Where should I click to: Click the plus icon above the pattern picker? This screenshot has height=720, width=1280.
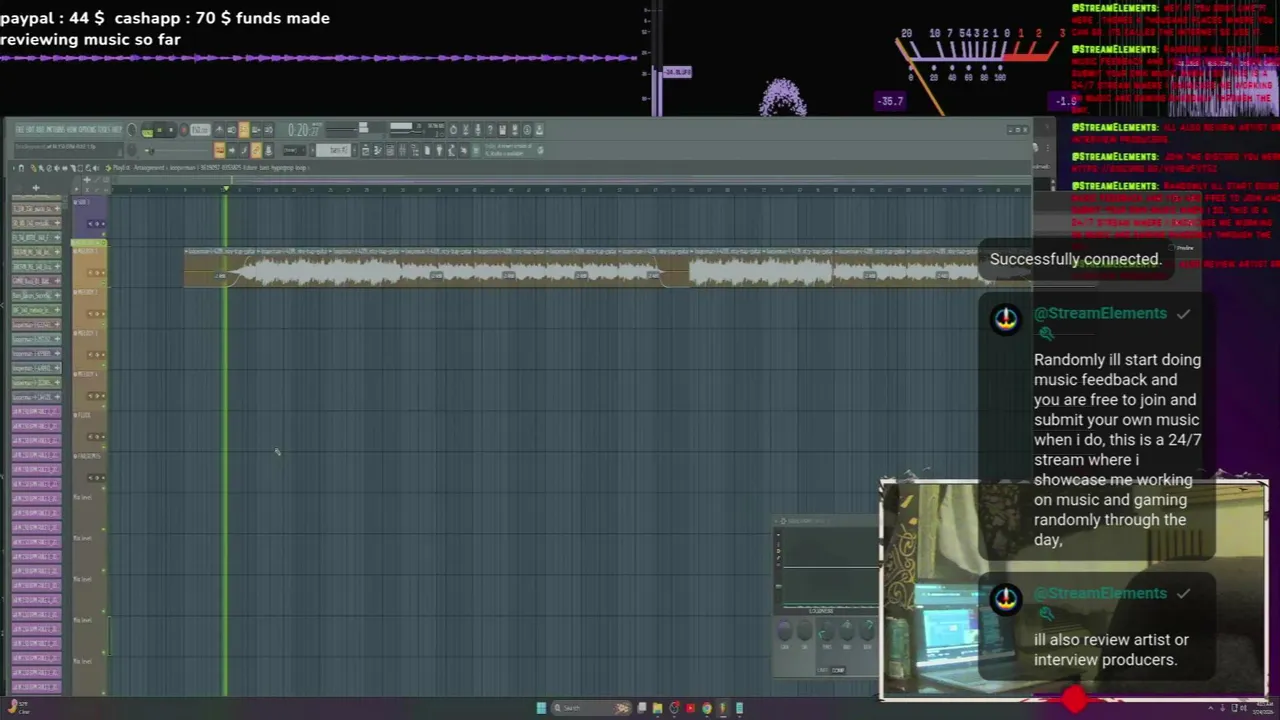point(36,188)
